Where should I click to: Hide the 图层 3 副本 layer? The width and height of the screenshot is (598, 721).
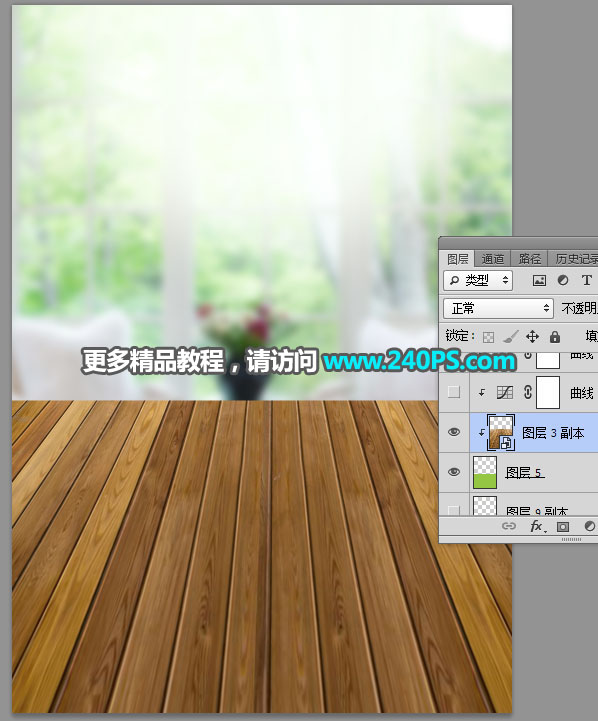click(x=454, y=432)
